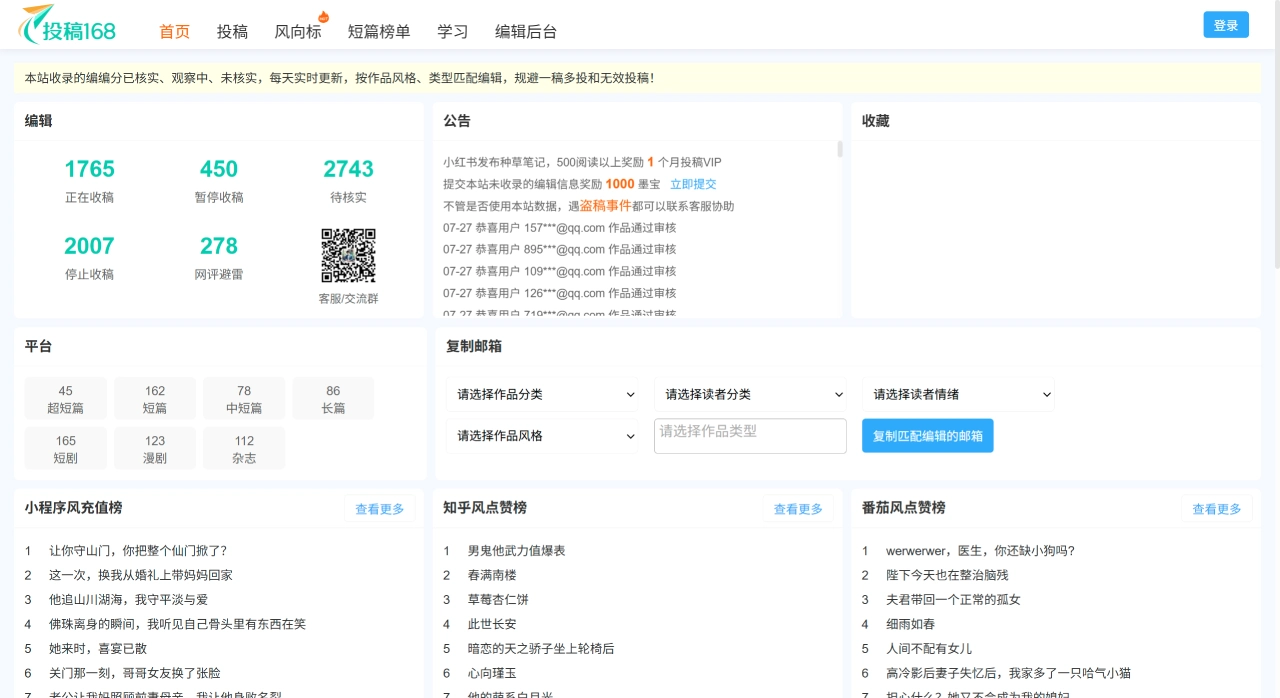This screenshot has height=698, width=1280.
Task: Click announcement for user 895***@qq.com
Action: pos(560,249)
